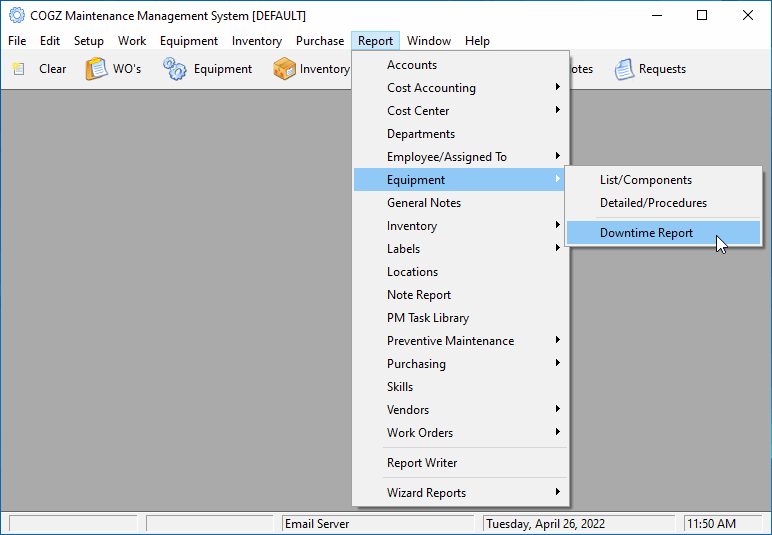Open the Equipment menu in the menu bar

tap(189, 41)
